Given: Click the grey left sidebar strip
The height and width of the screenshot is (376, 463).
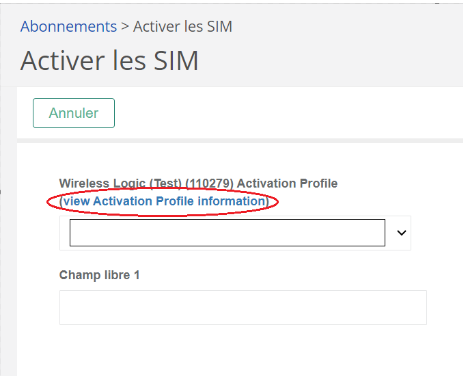Looking at the screenshot, I should point(9,231).
